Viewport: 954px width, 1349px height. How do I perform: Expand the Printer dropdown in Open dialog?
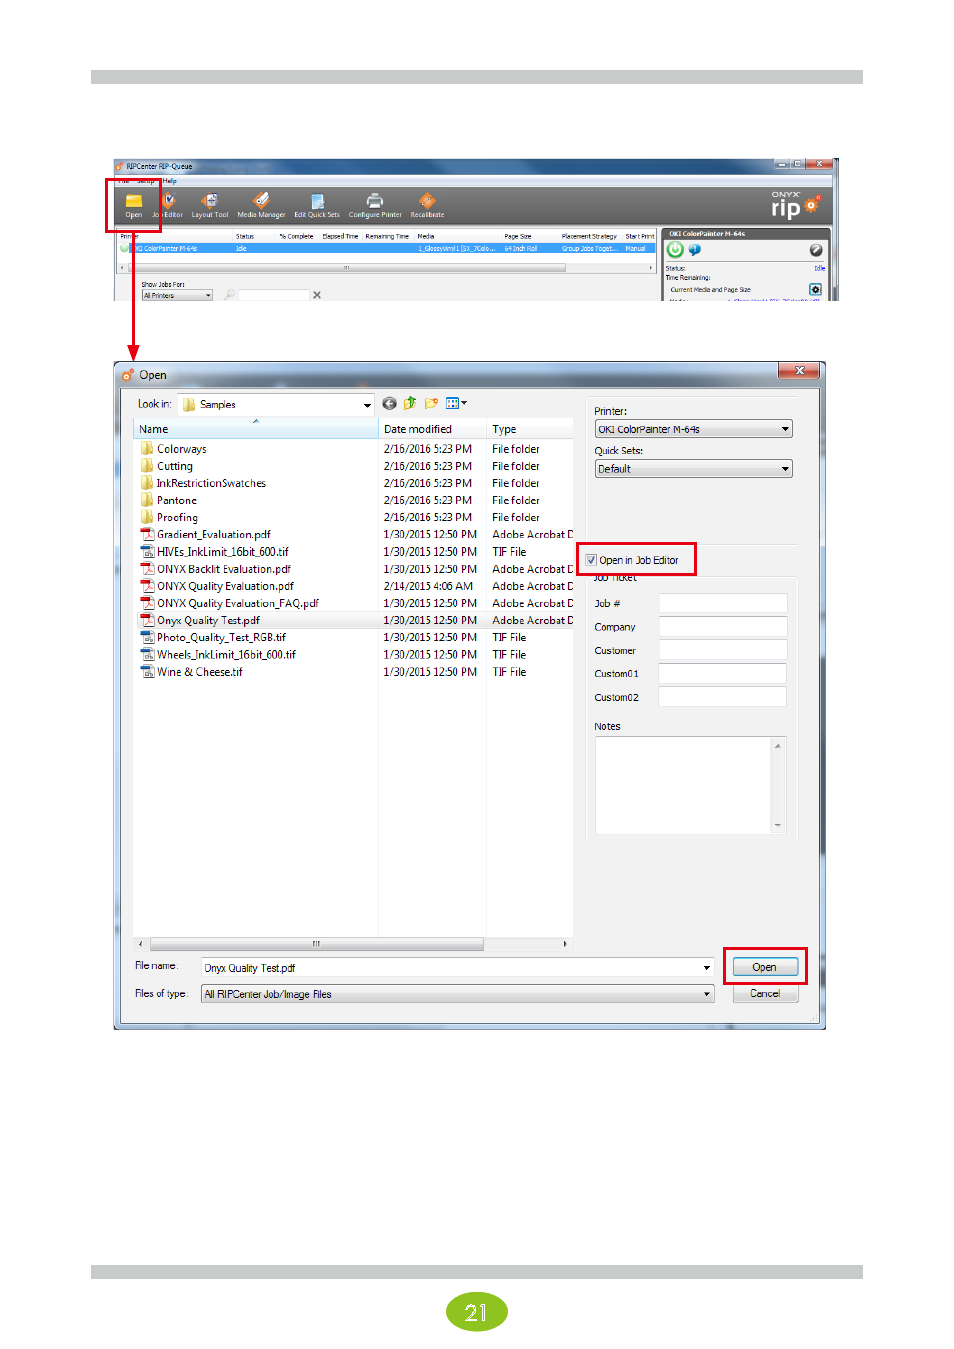[785, 429]
